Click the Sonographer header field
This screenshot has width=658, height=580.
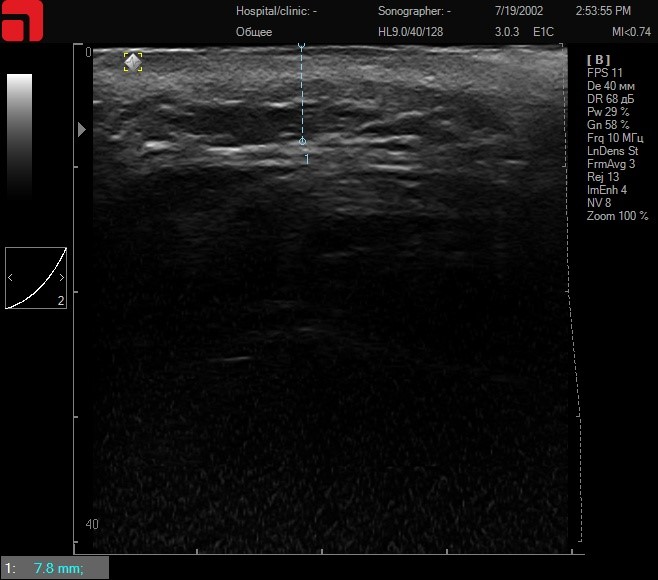pos(414,12)
